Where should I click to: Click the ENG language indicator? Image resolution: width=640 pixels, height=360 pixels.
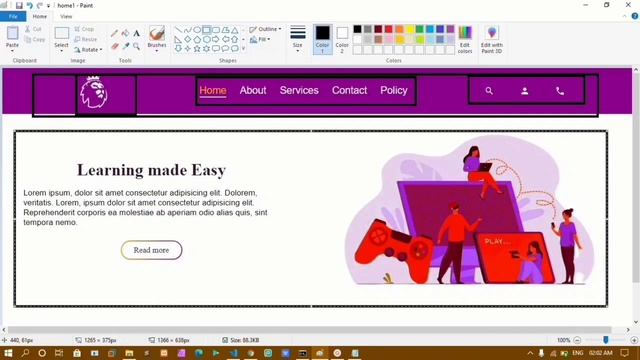point(578,353)
